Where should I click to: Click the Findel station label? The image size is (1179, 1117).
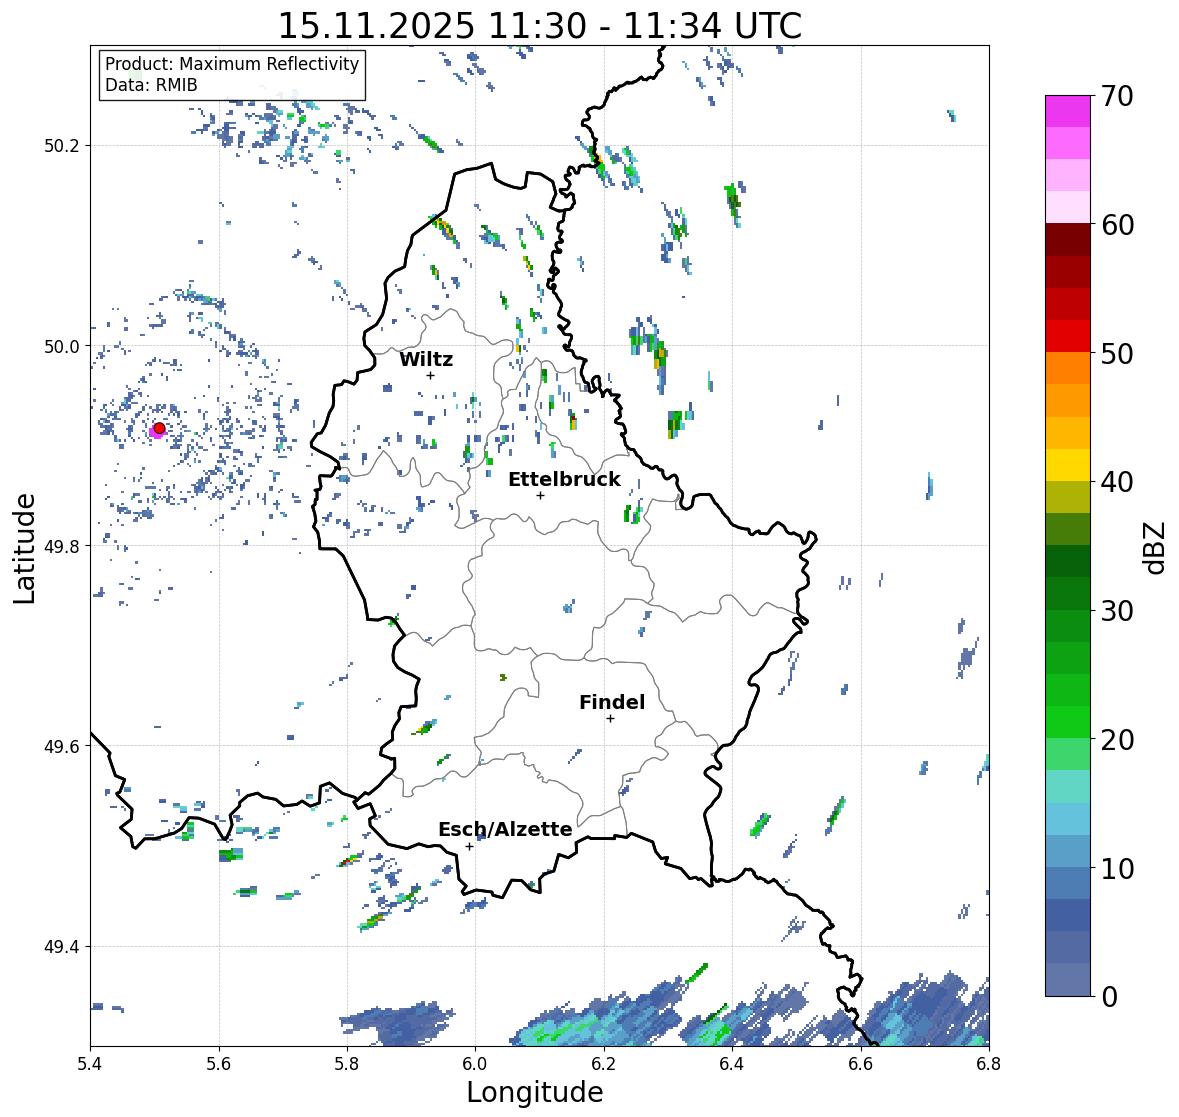(x=612, y=702)
